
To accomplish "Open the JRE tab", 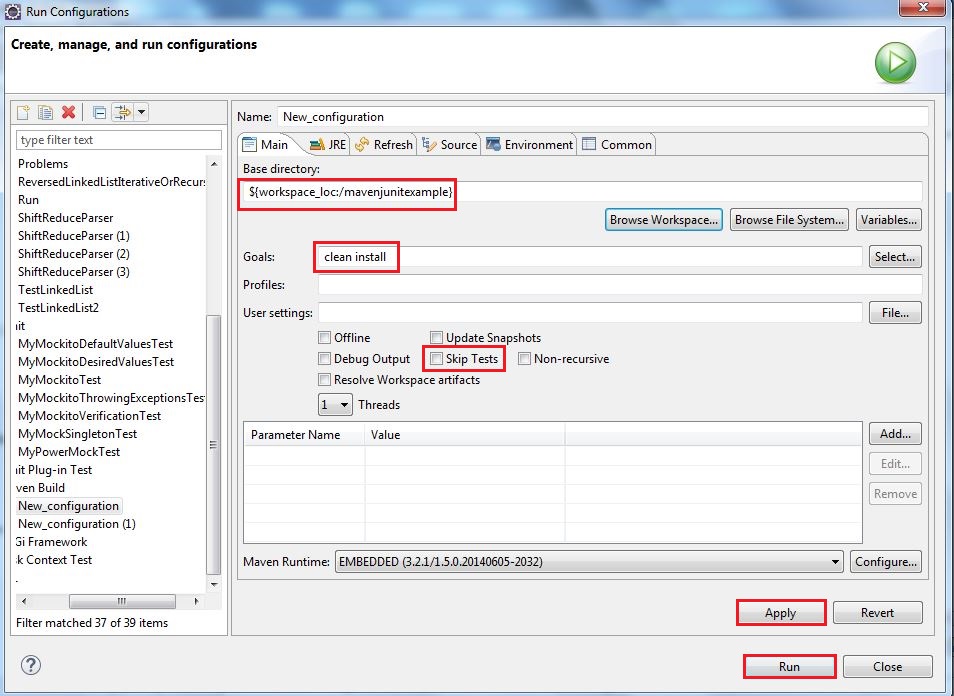I will 328,144.
